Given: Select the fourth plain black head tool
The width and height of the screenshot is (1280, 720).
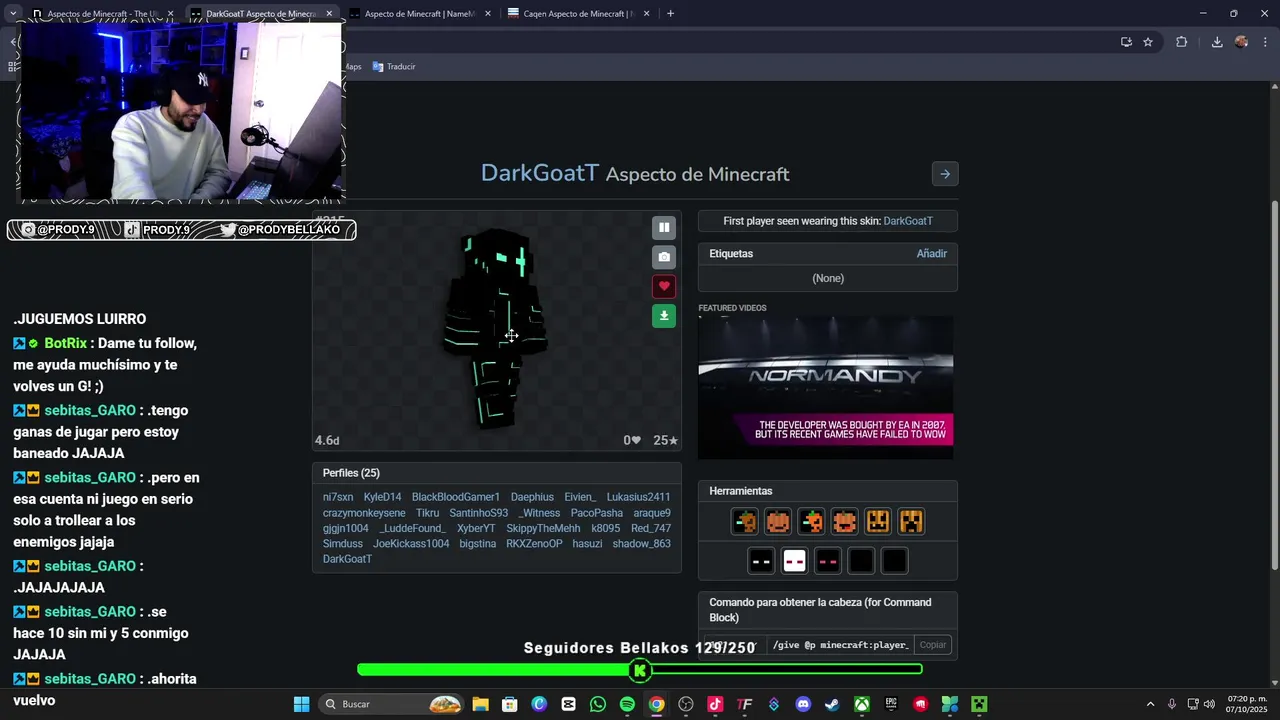Looking at the screenshot, I should 861,561.
